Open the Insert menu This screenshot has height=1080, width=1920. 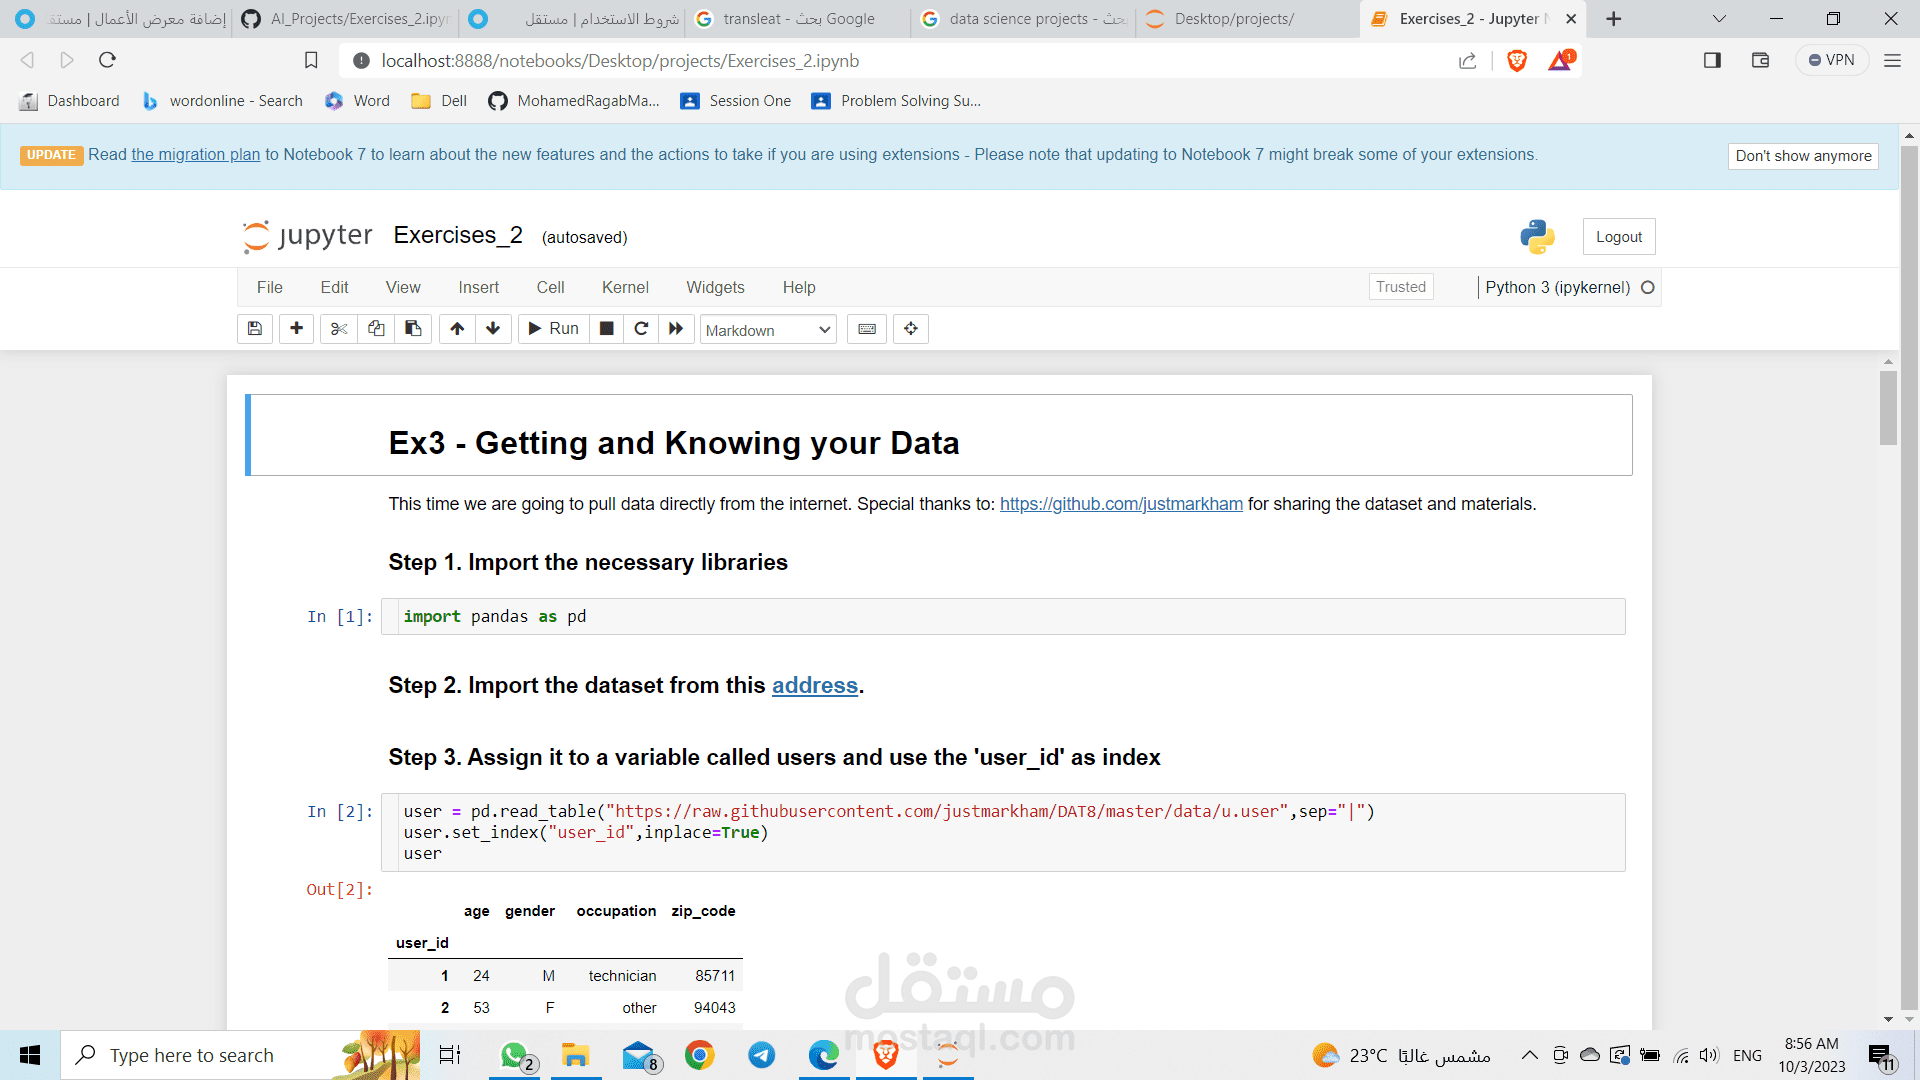coord(479,287)
